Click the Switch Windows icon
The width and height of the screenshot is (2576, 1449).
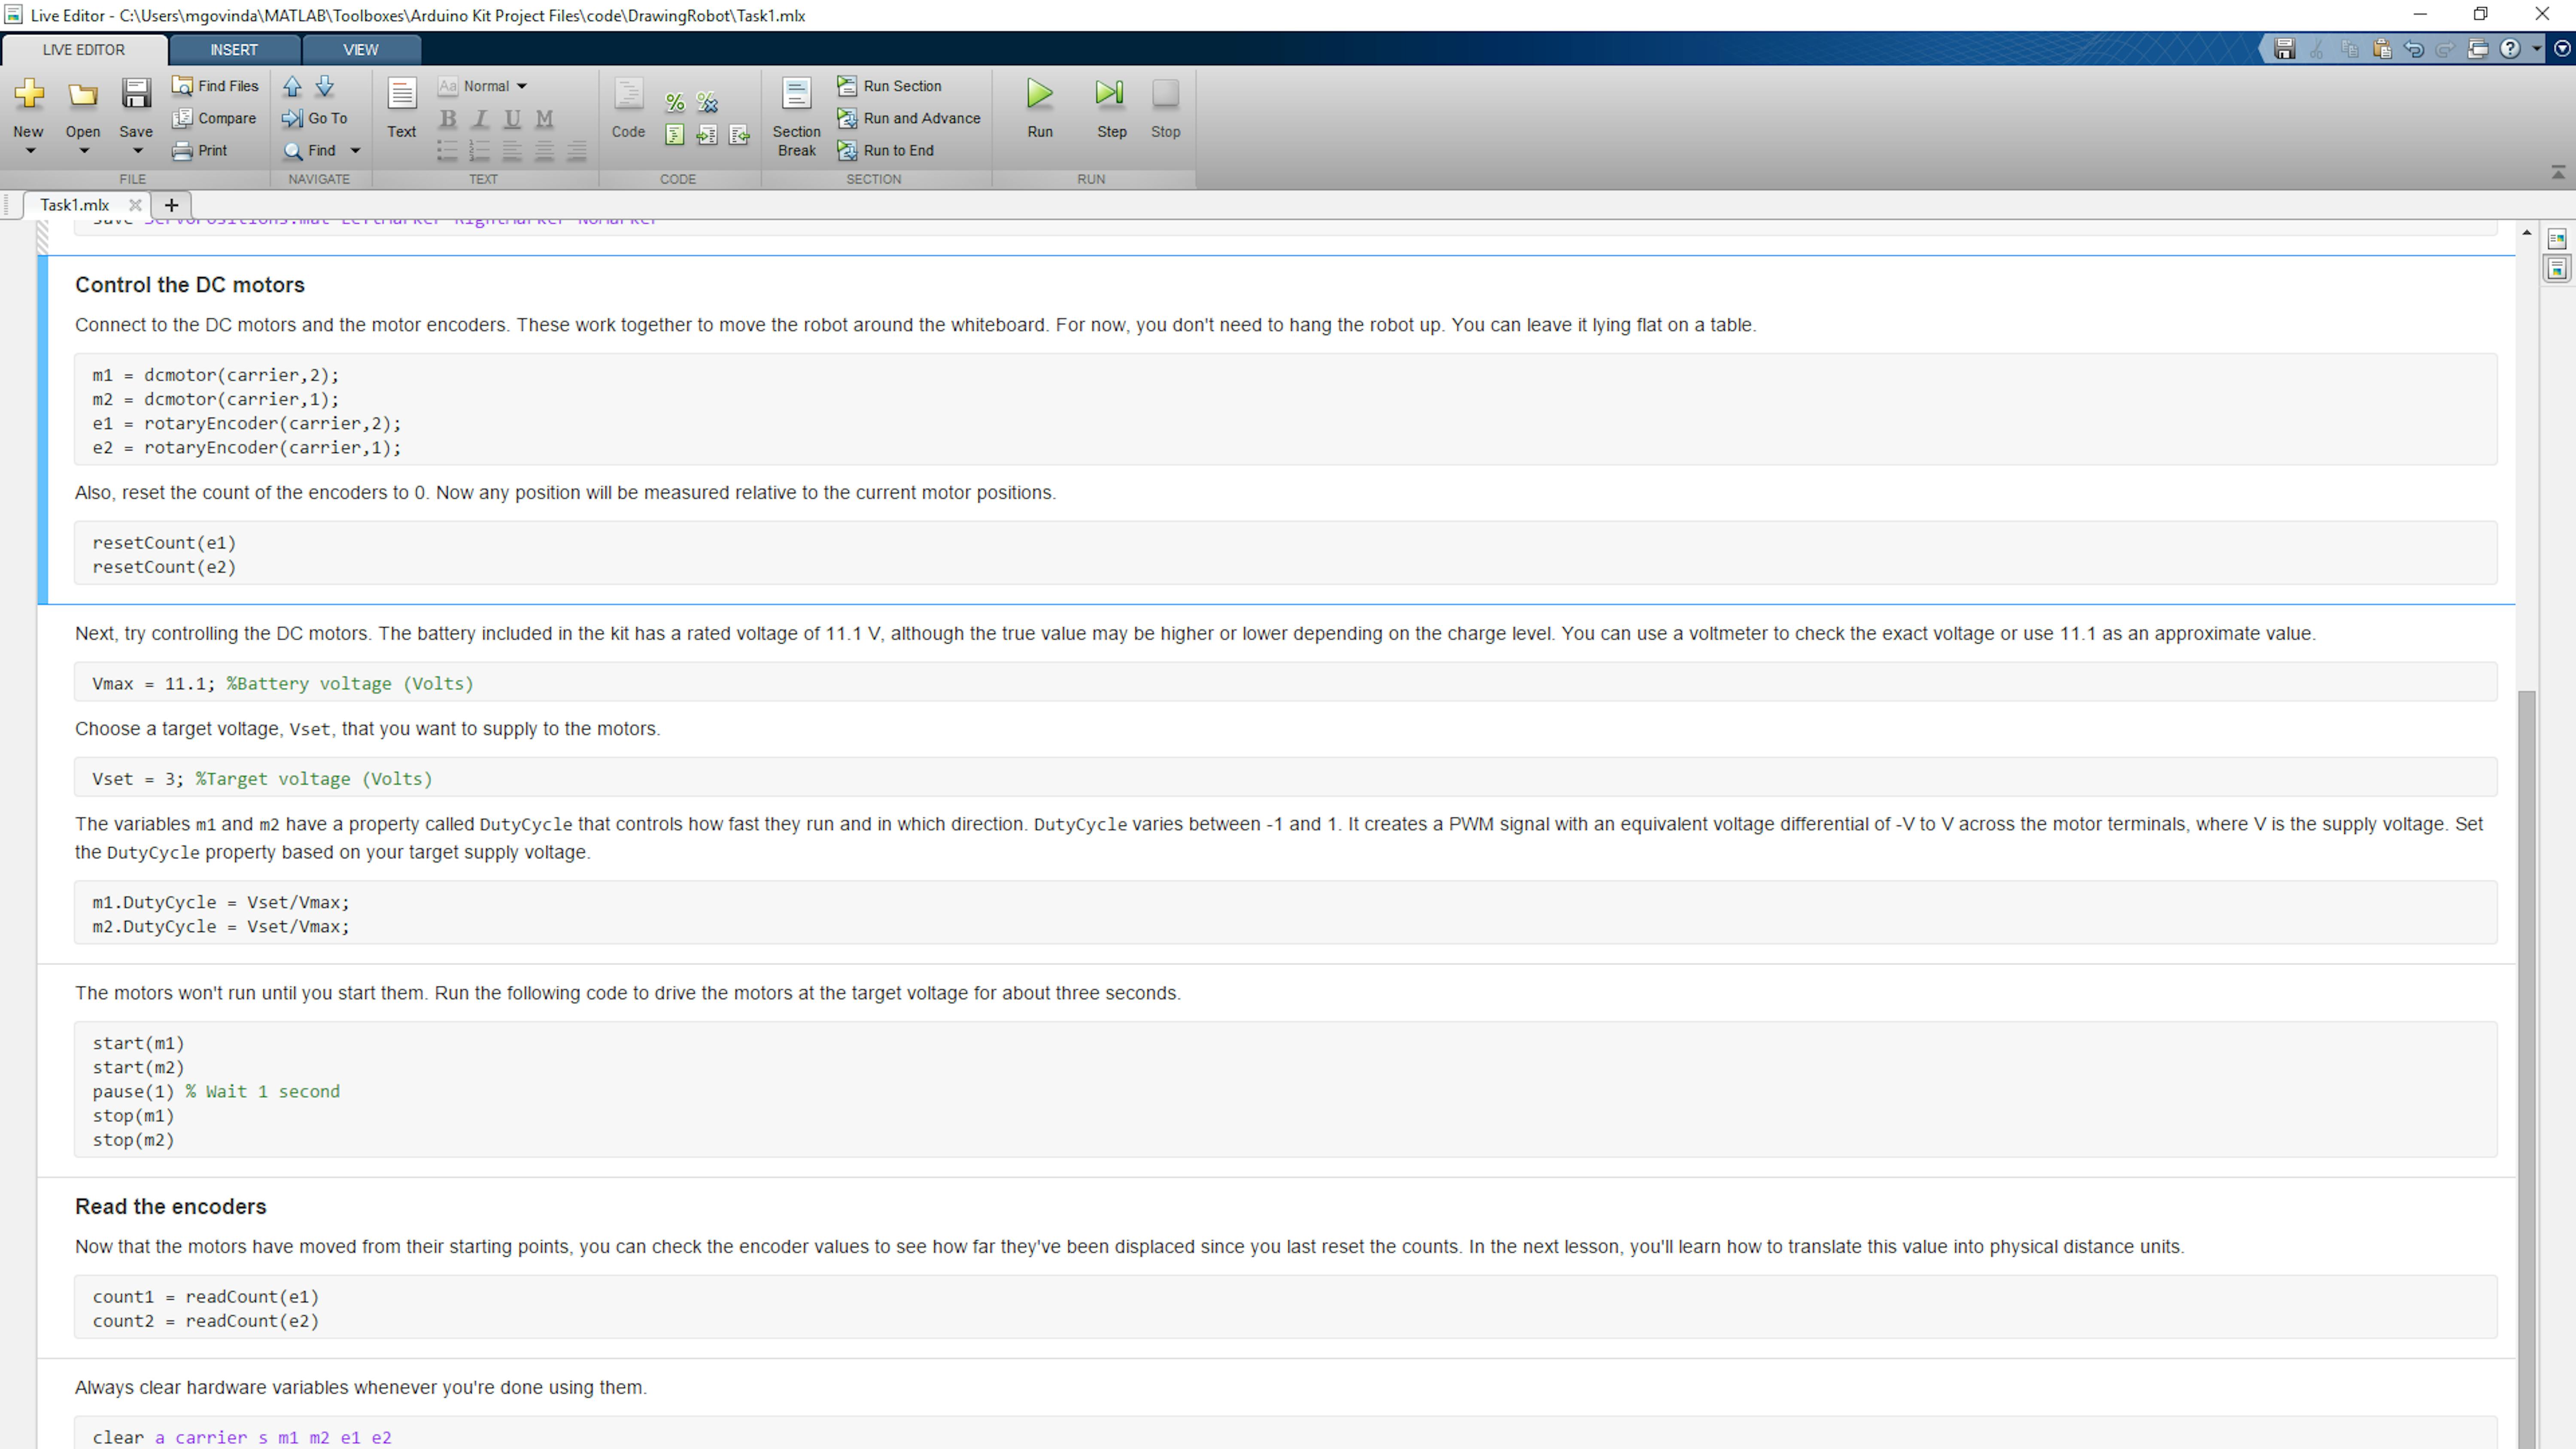(x=2478, y=49)
